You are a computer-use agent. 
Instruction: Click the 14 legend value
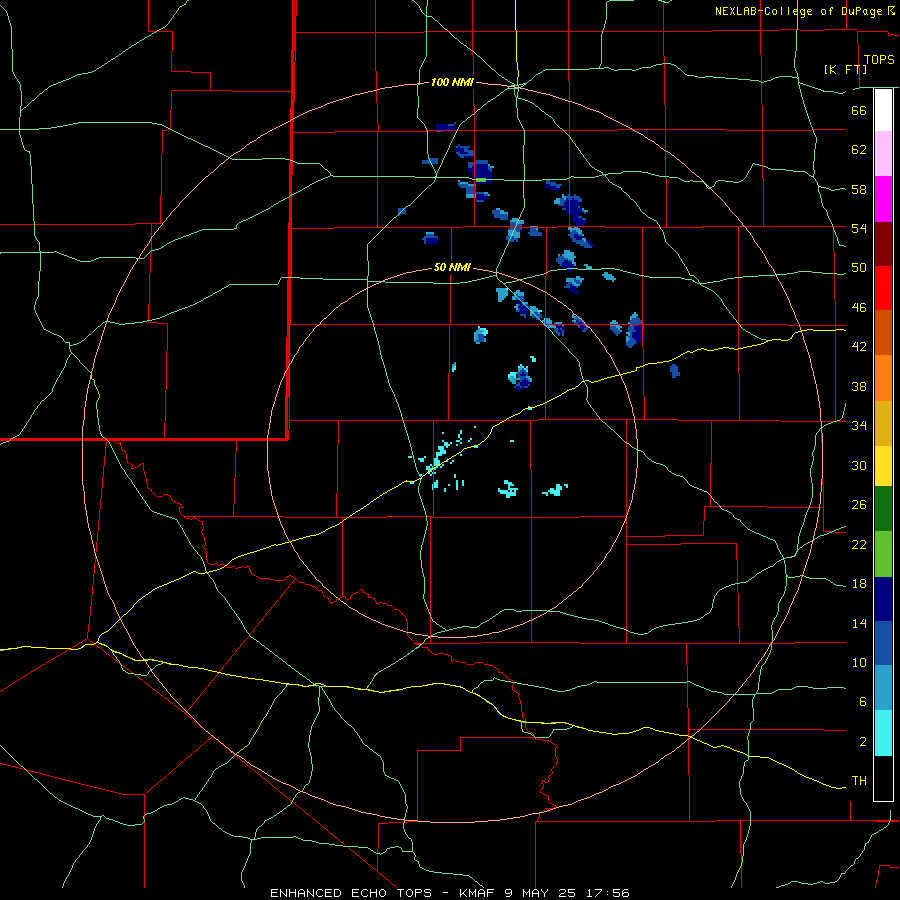[x=859, y=623]
